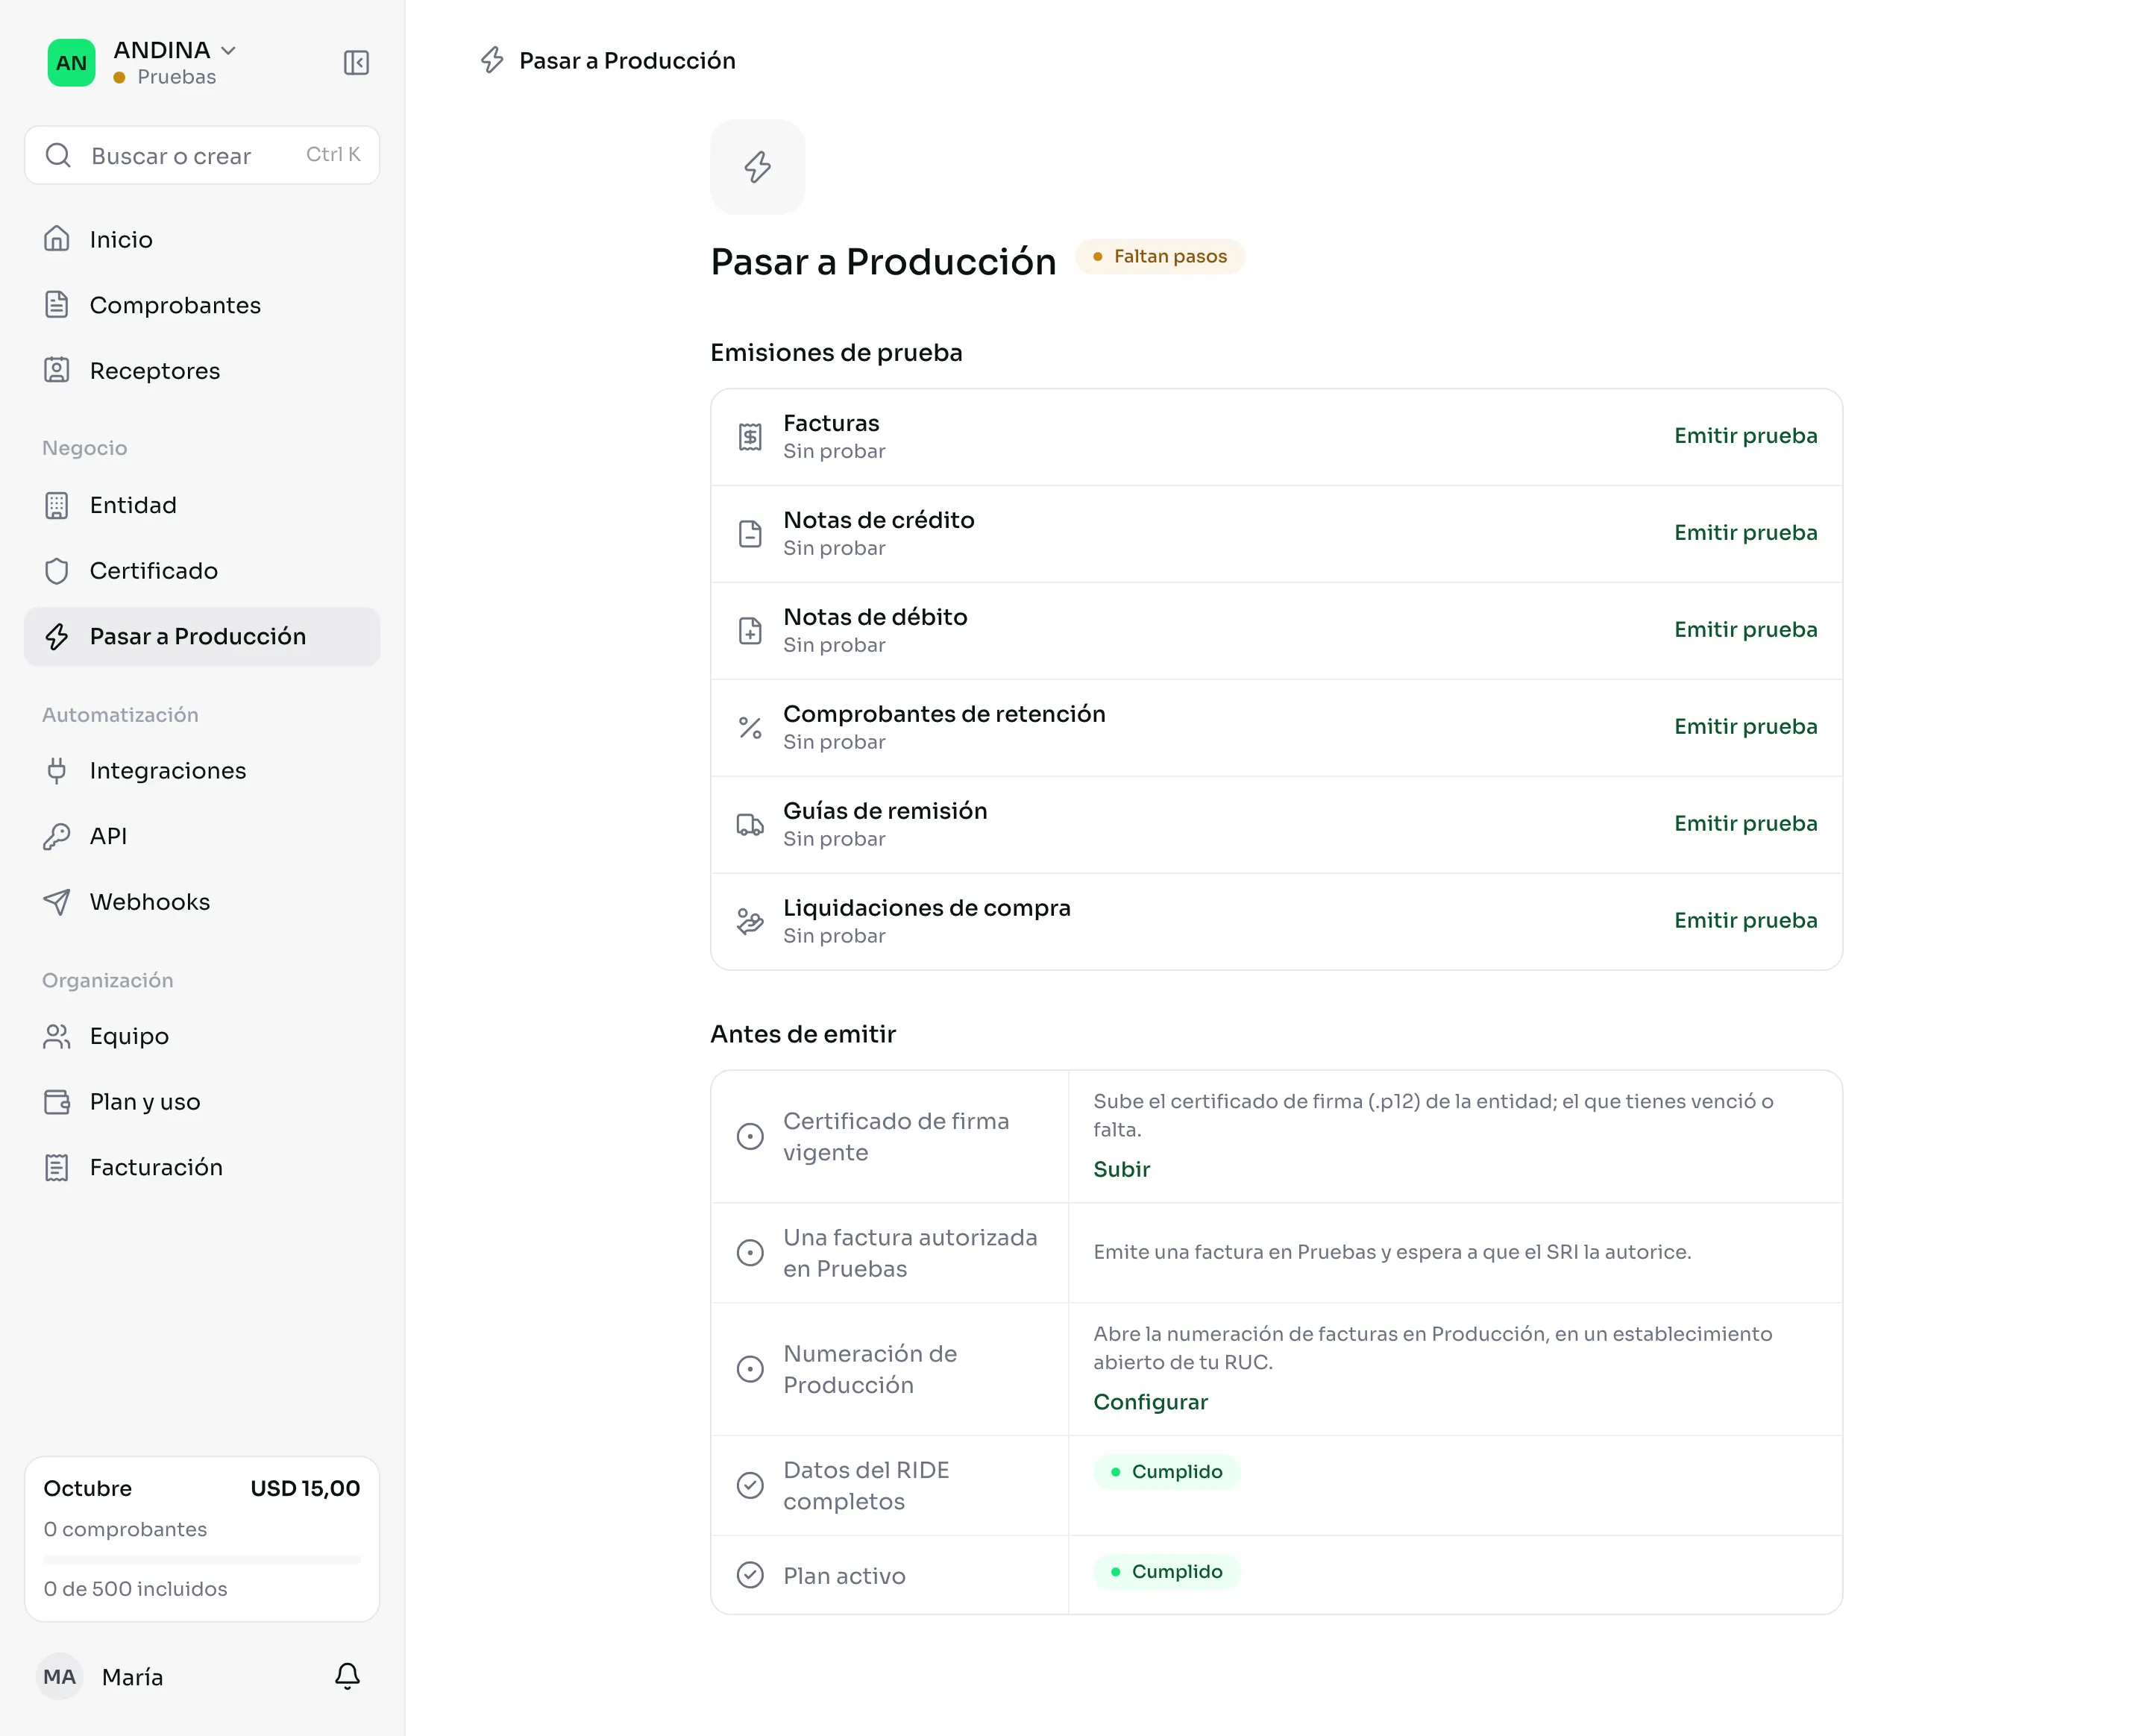The height and width of the screenshot is (1736, 2148).
Task: Click the monthly usage progress bar
Action: pyautogui.click(x=202, y=1560)
